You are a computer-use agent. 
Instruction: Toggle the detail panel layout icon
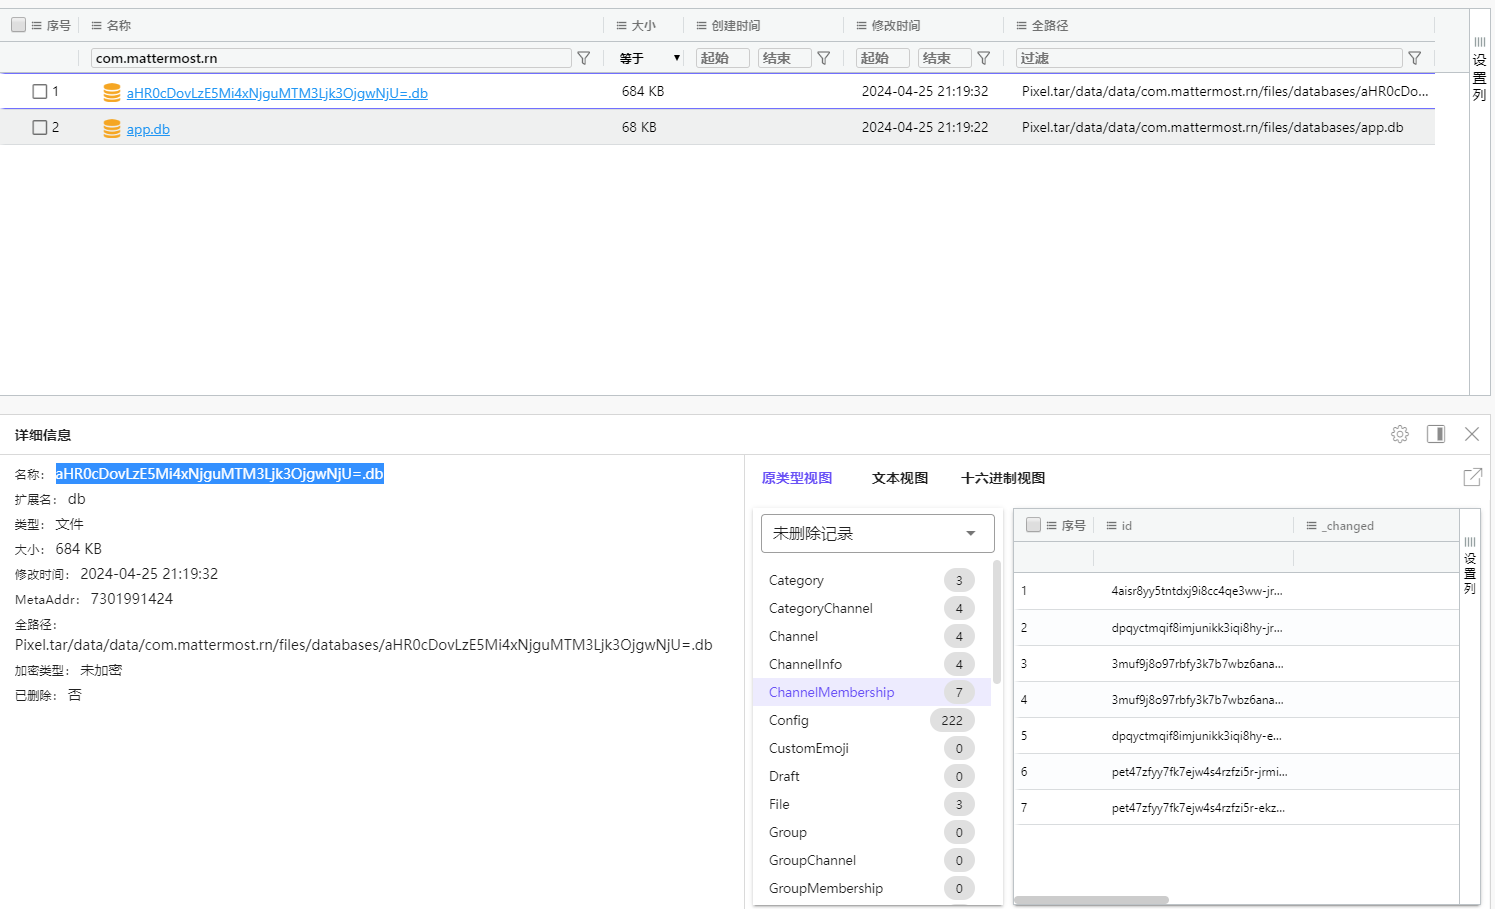(x=1436, y=434)
